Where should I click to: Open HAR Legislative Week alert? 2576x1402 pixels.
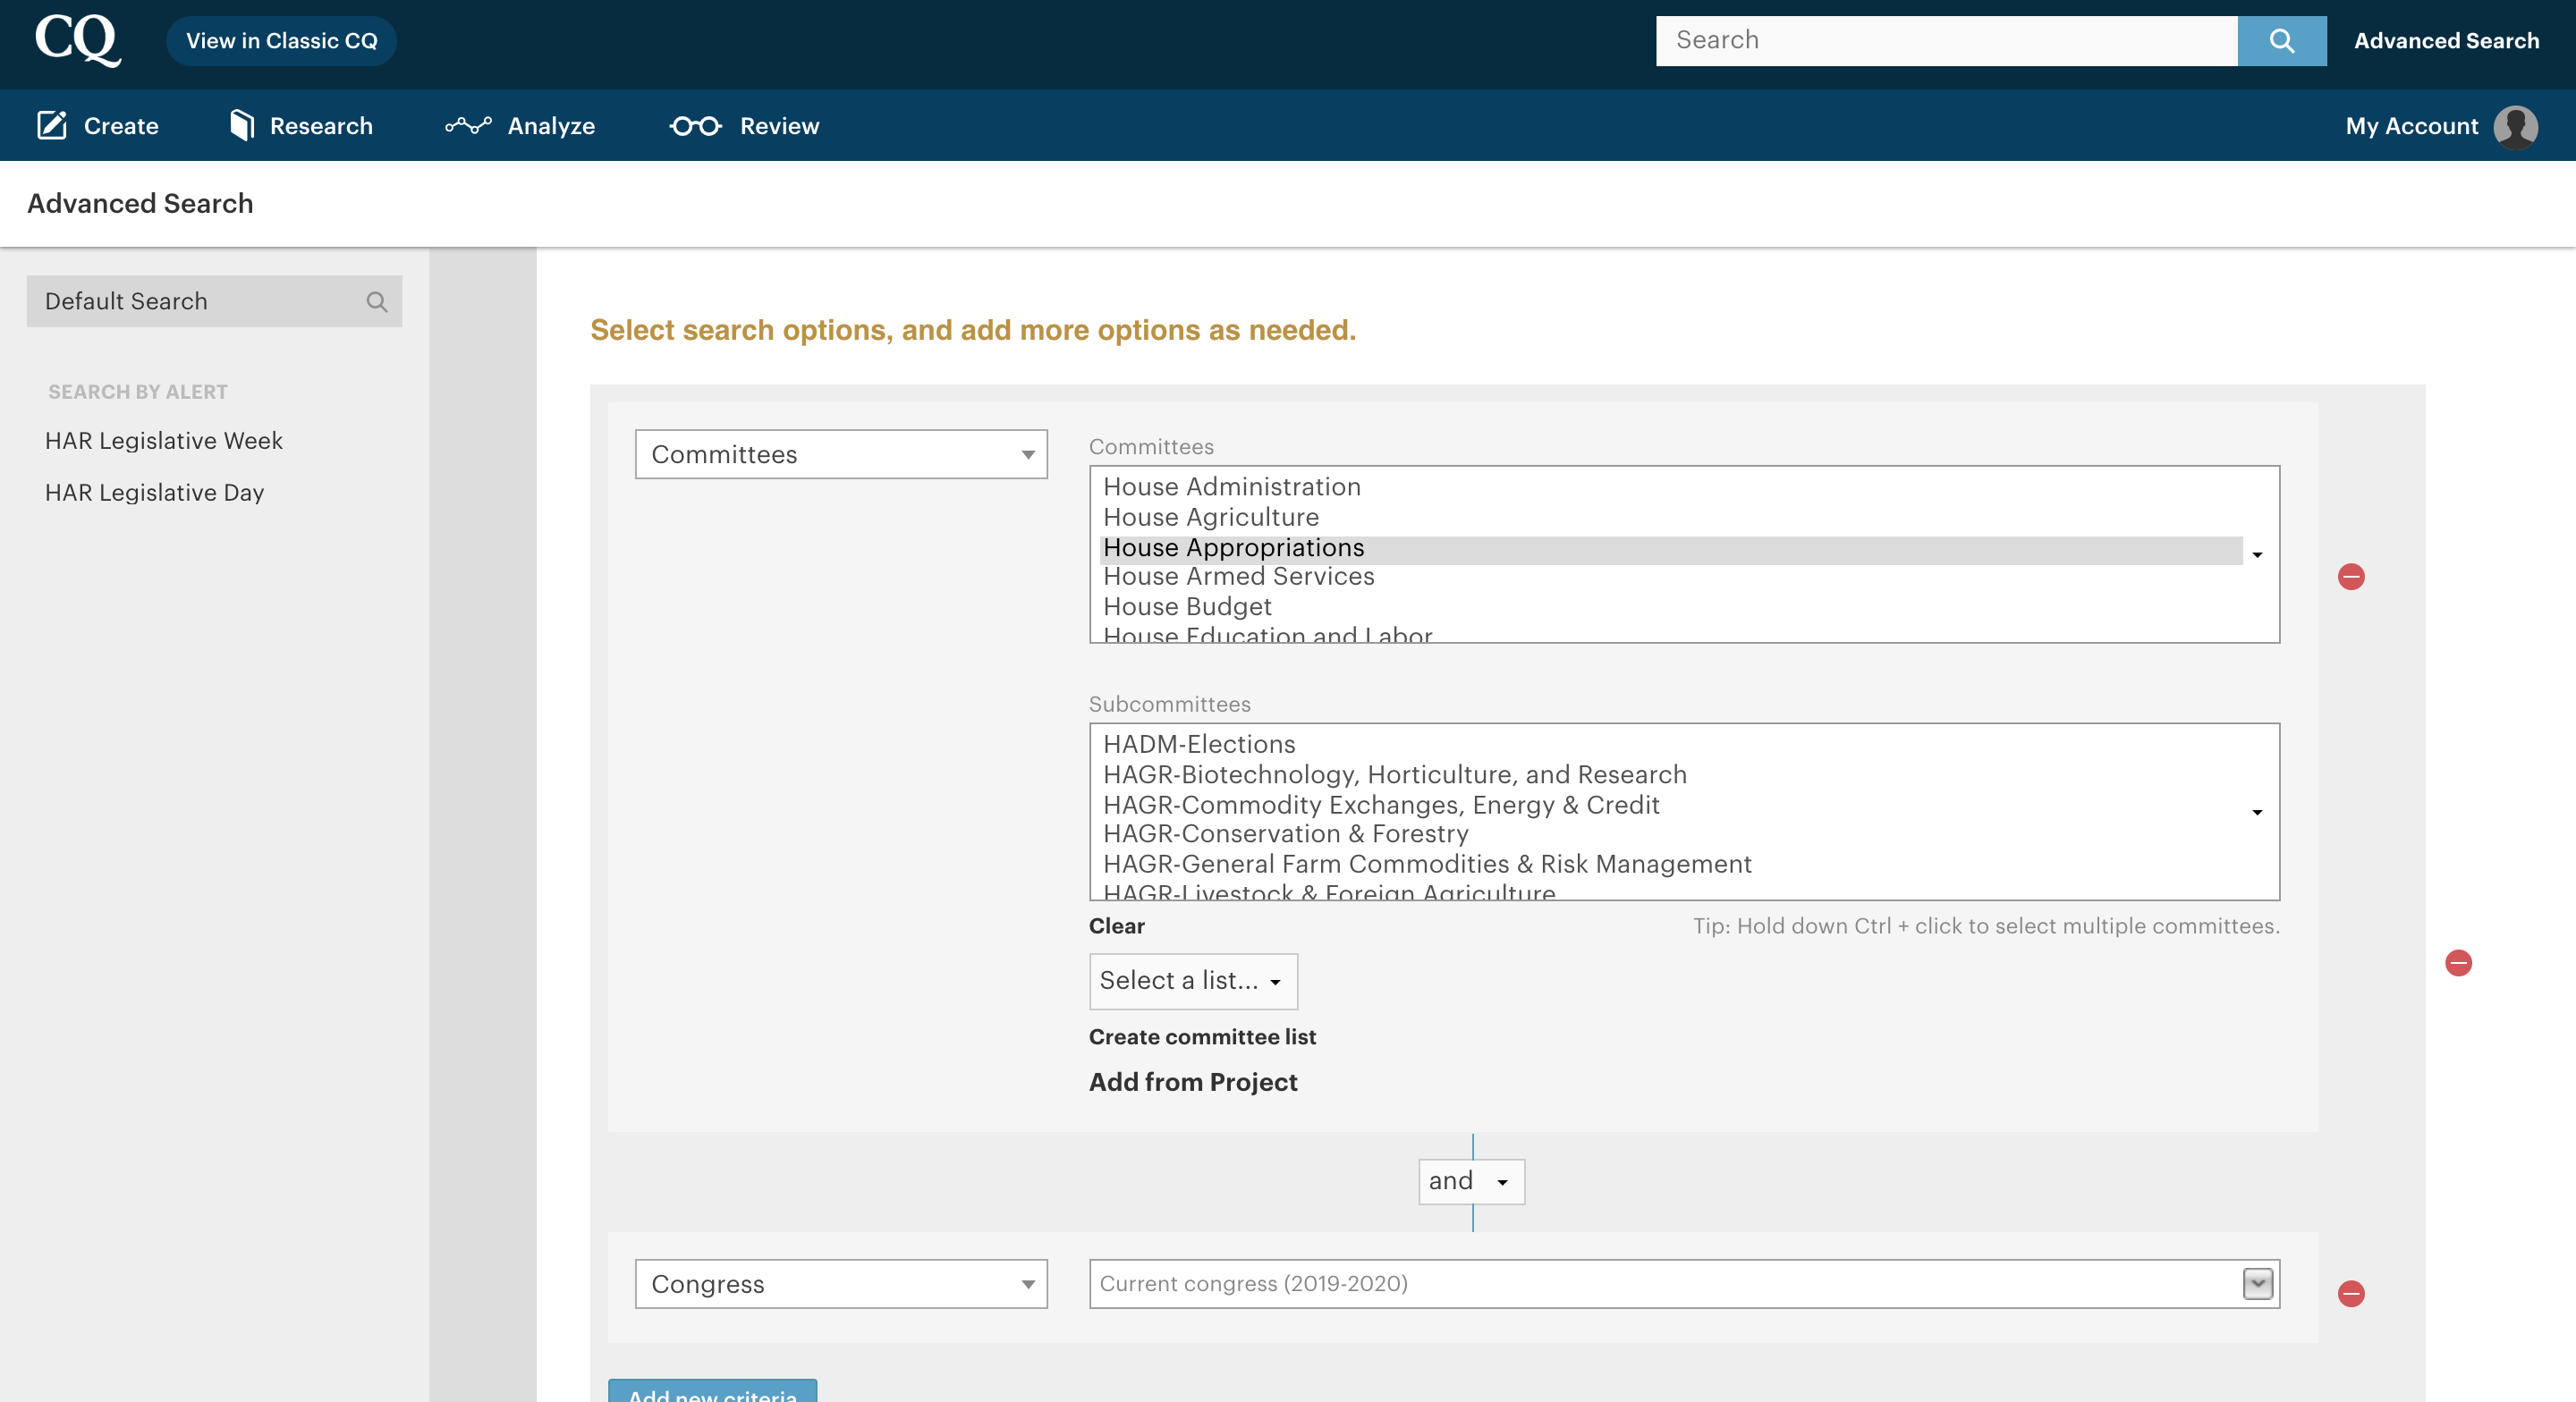[x=164, y=441]
